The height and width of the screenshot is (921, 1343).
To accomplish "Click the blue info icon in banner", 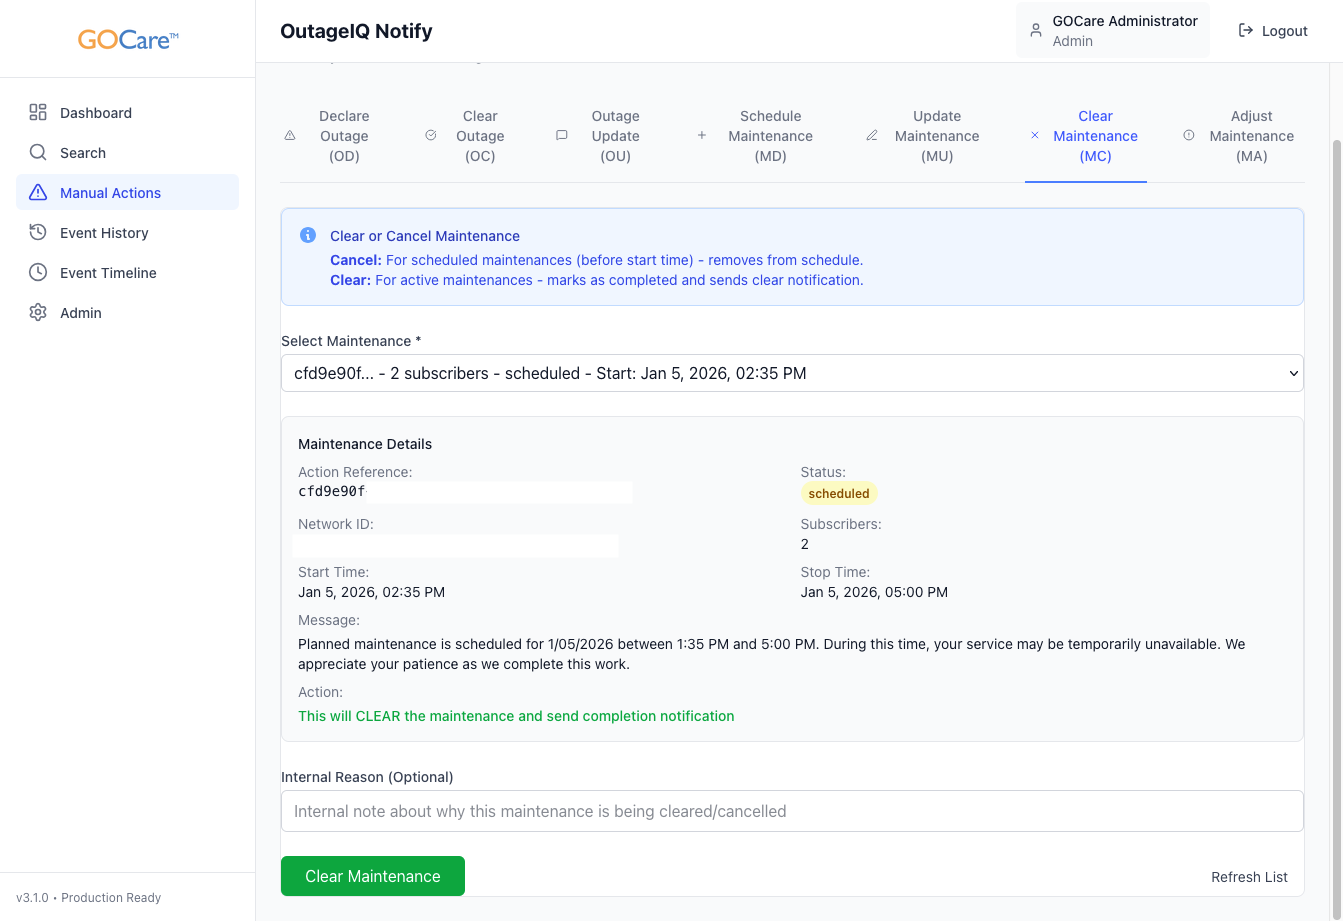I will coord(308,236).
